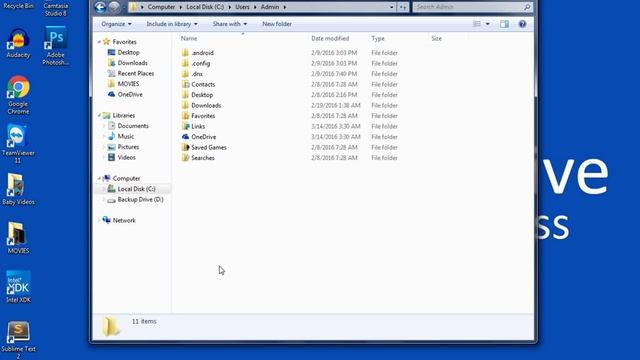Select MOVIES in the navigation pane

(x=128, y=84)
